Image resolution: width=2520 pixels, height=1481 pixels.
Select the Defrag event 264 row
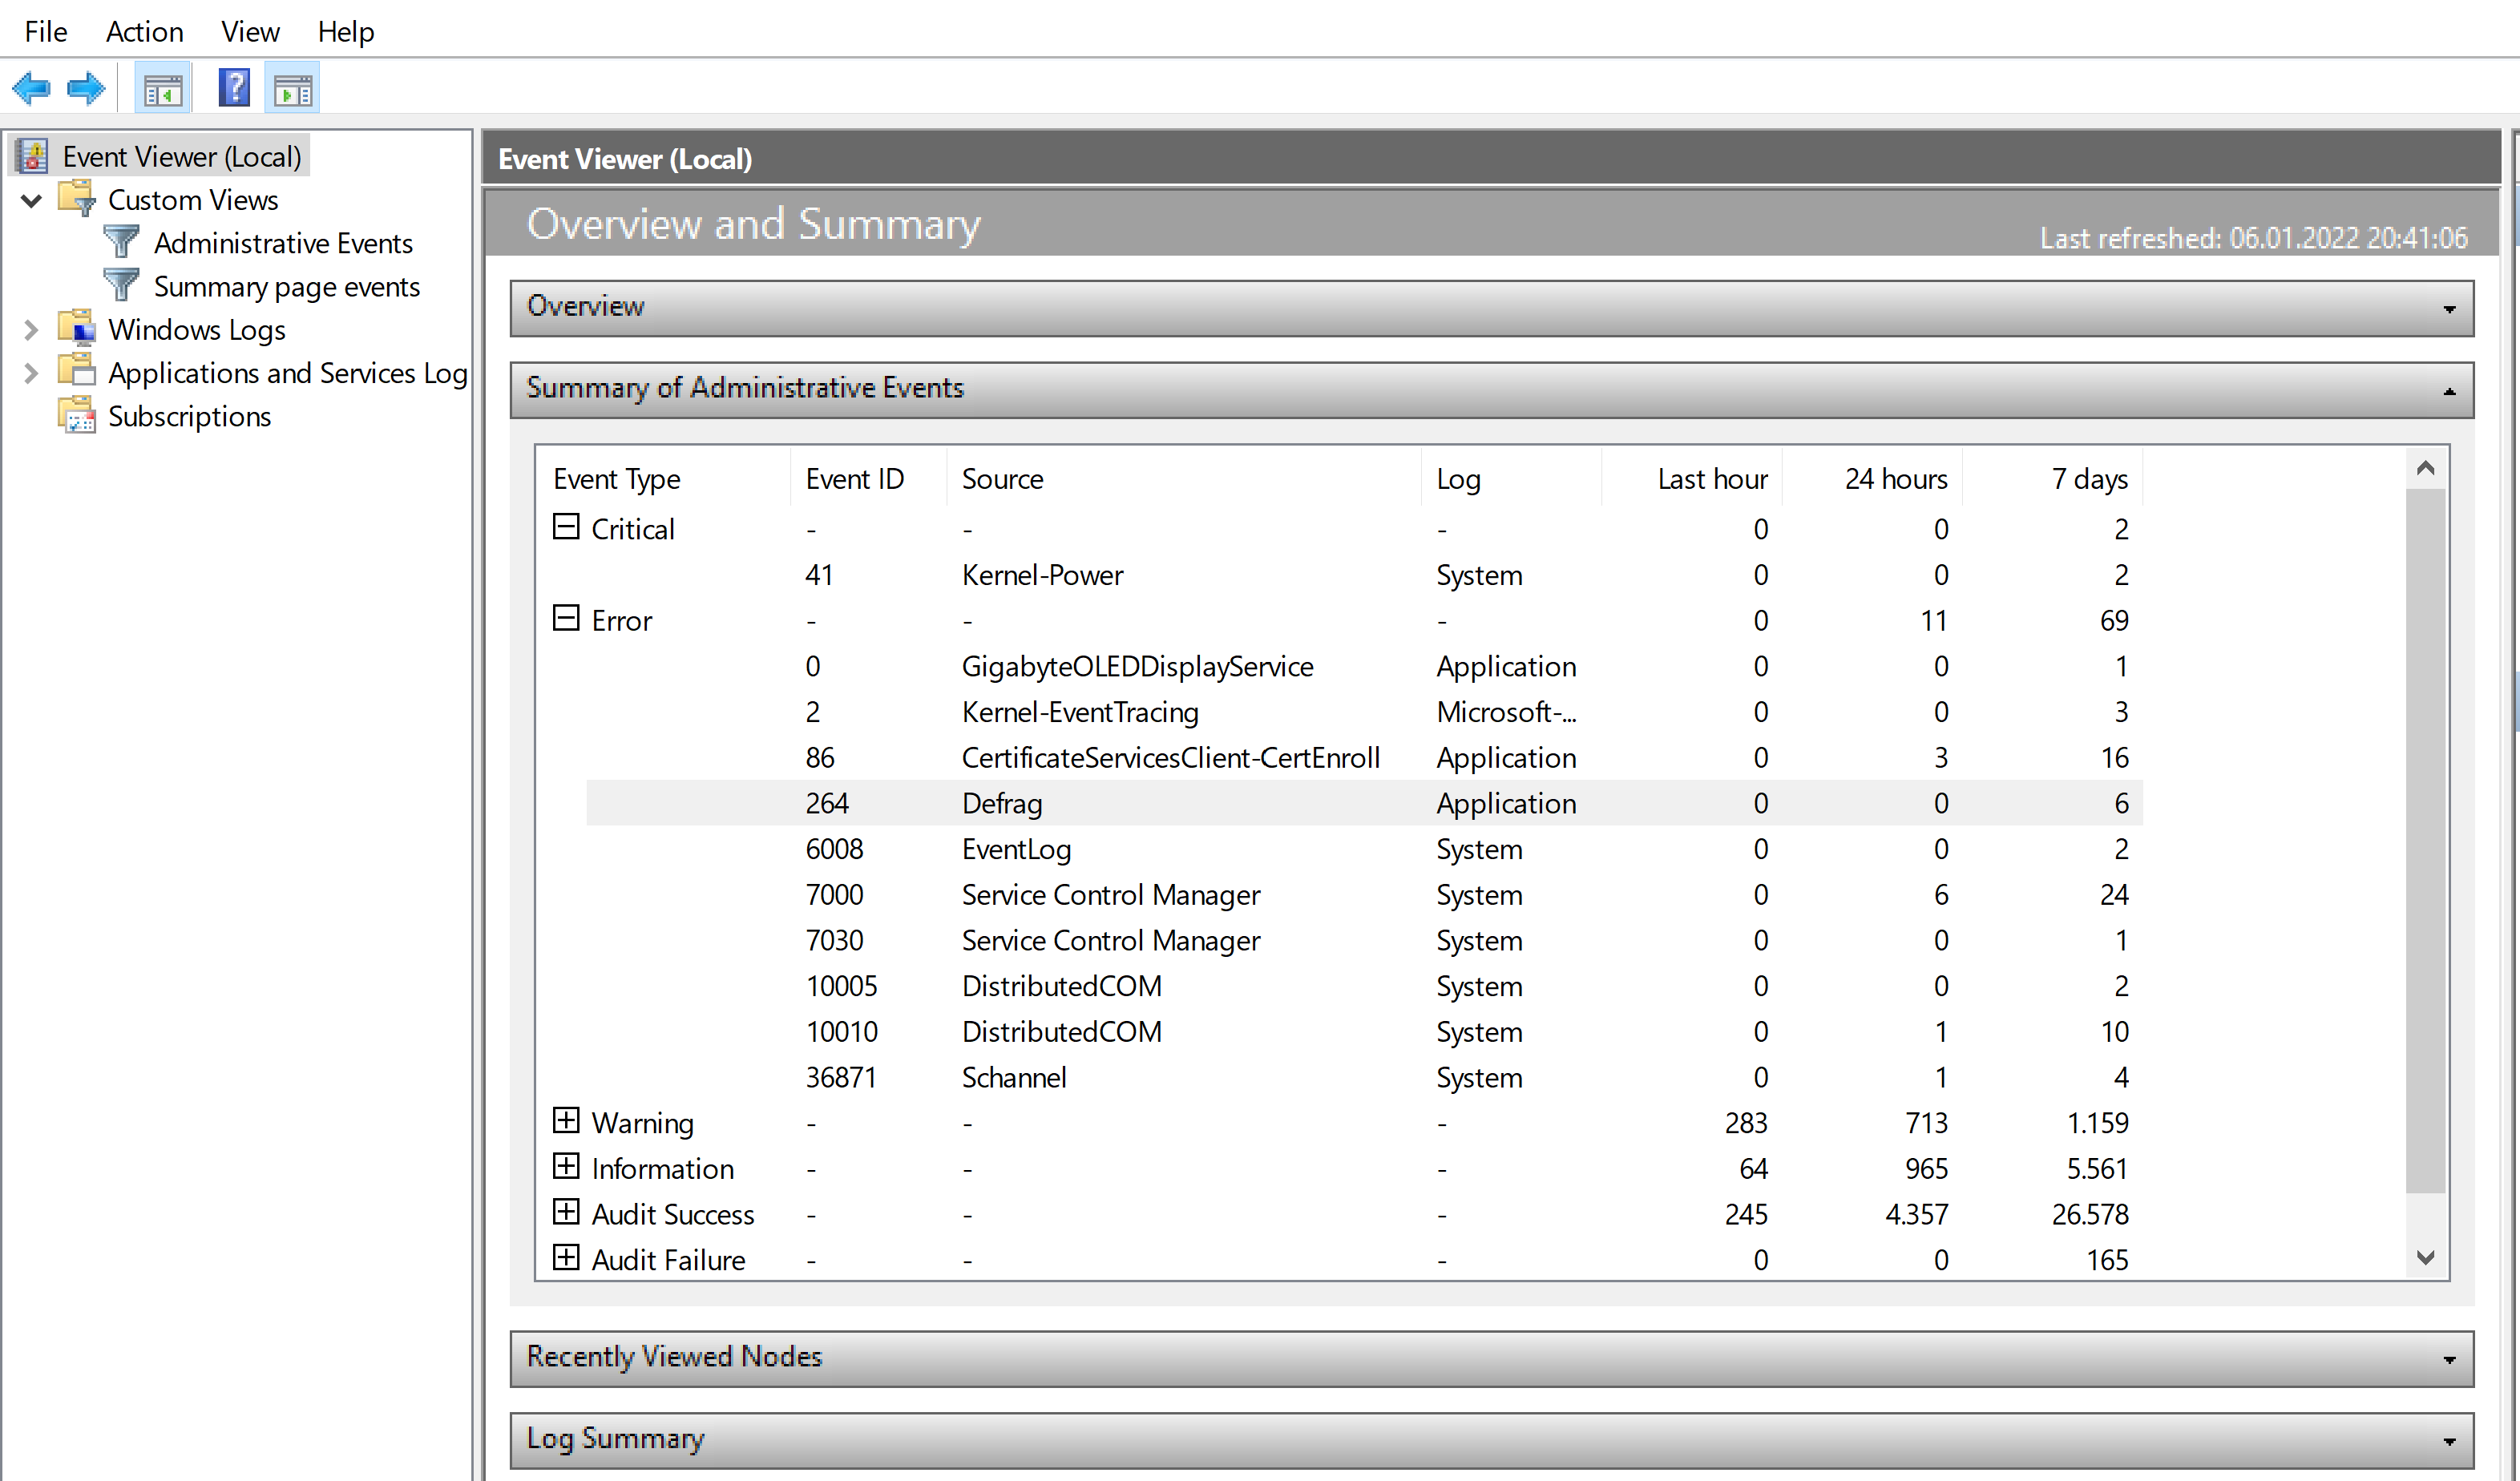click(1001, 804)
